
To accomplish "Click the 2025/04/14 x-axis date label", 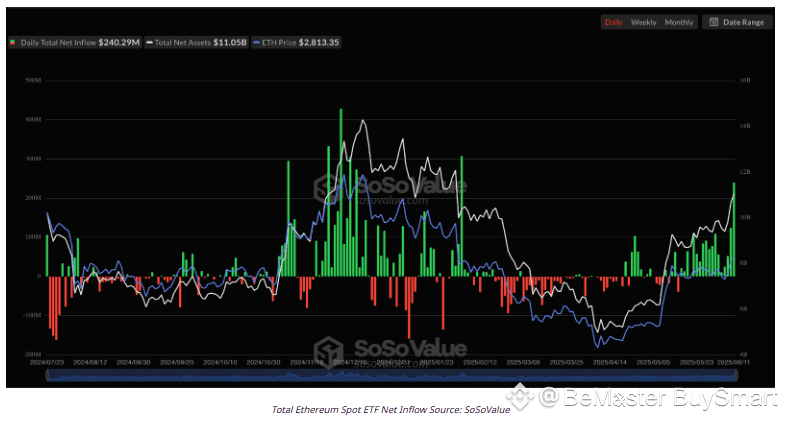I will [x=610, y=362].
